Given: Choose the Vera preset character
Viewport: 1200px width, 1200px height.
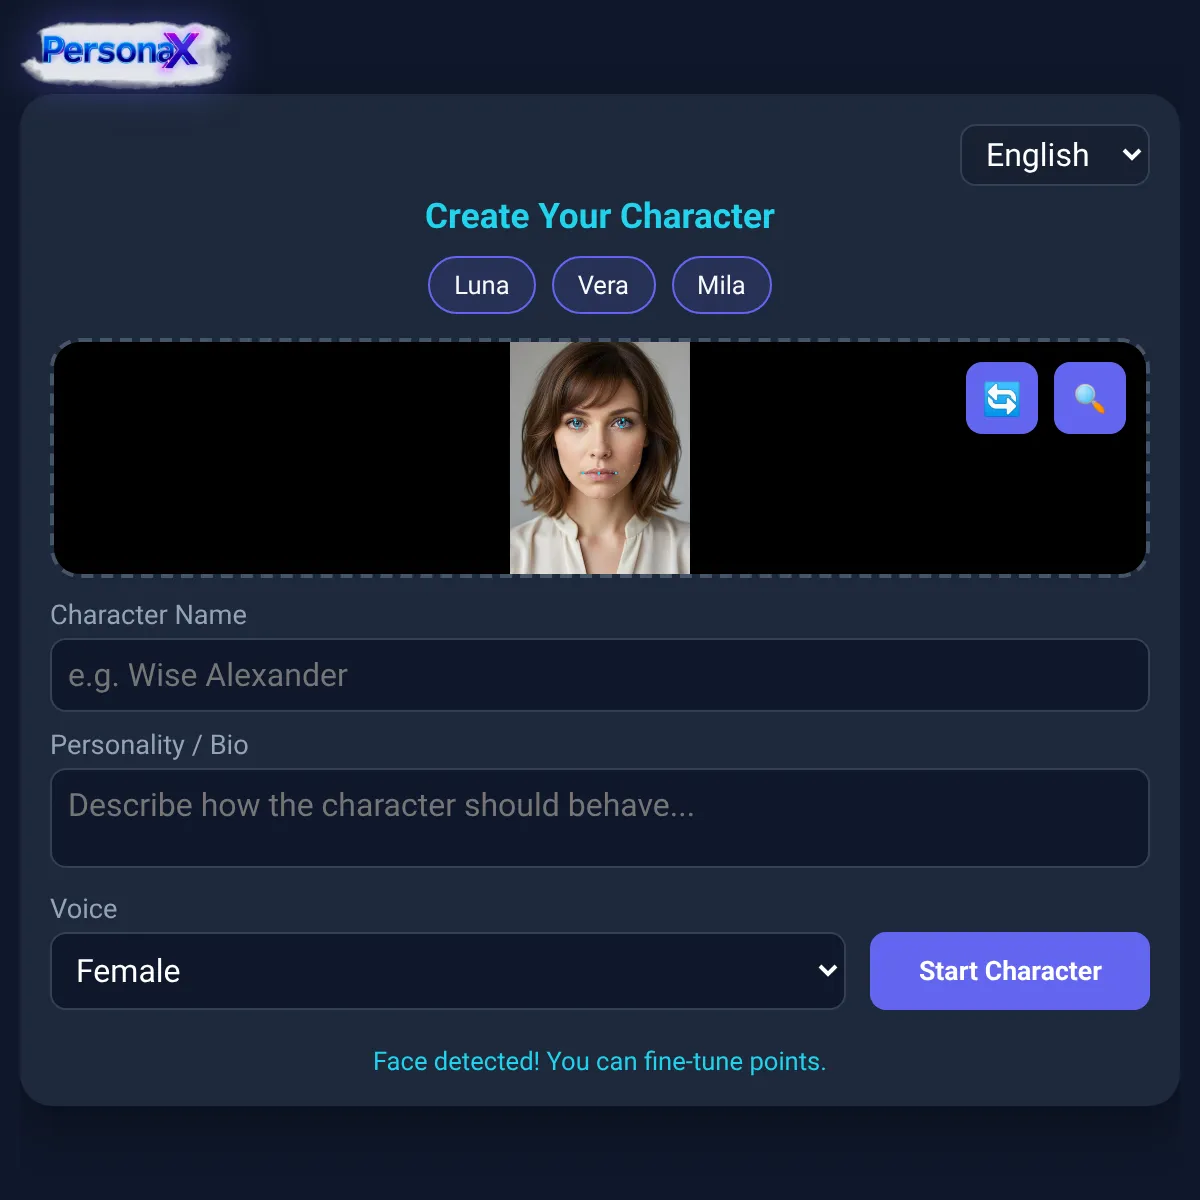Looking at the screenshot, I should pyautogui.click(x=604, y=285).
